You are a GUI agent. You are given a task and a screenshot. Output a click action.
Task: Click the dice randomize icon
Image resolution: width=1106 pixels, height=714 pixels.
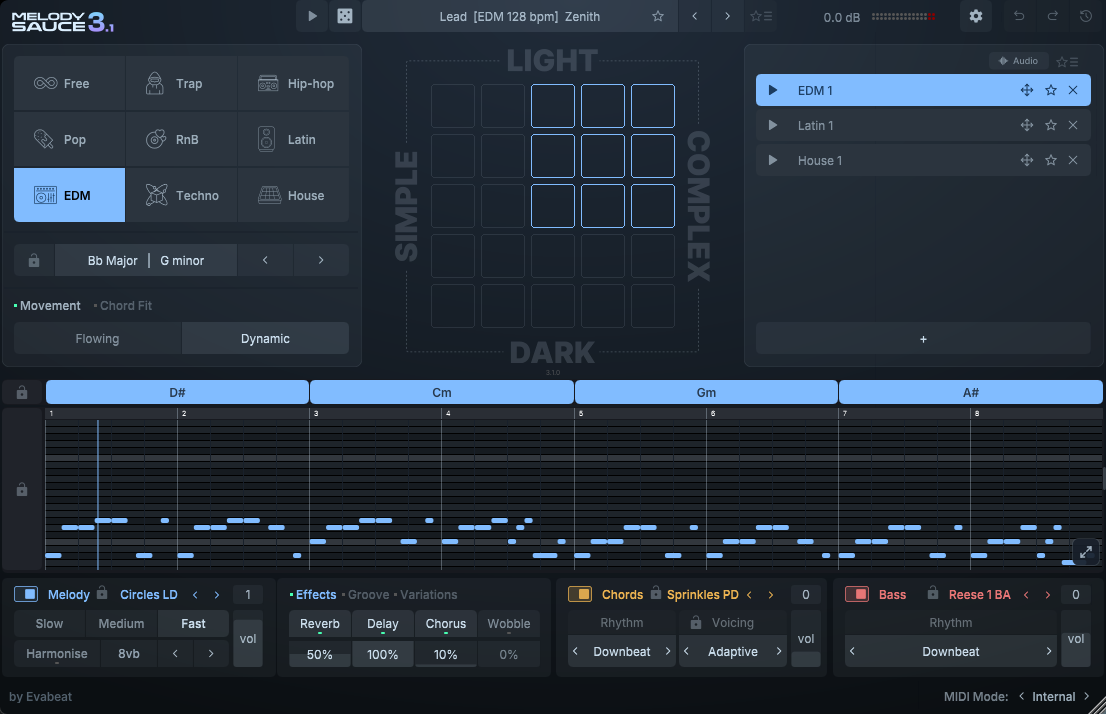click(345, 16)
